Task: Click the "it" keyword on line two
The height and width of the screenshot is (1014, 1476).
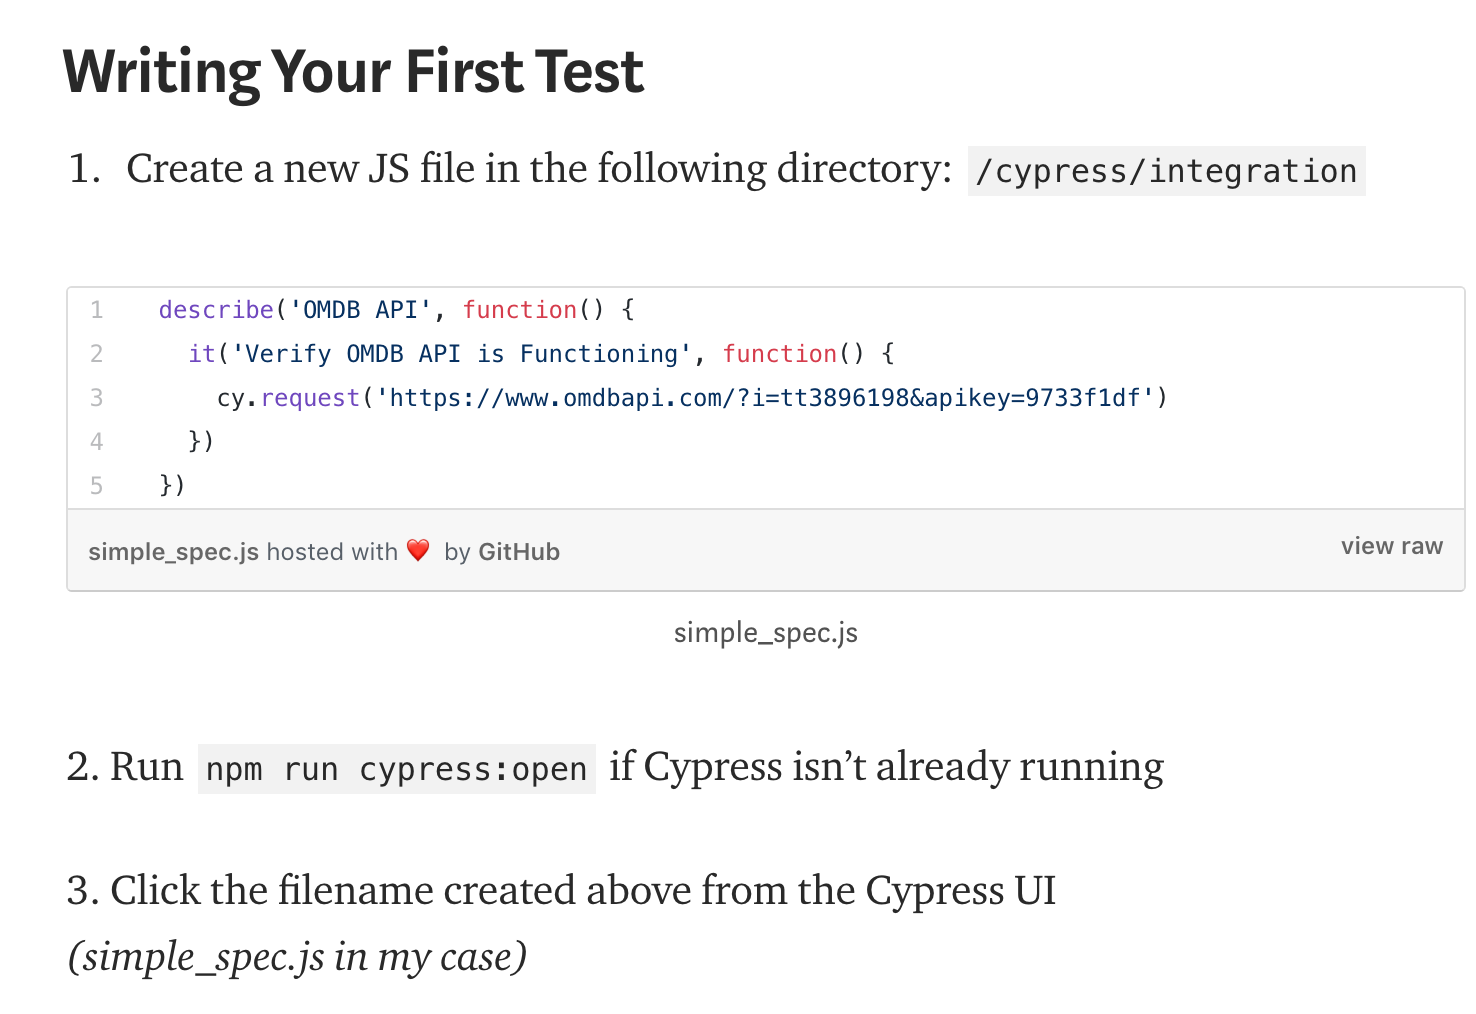Action: 201,354
